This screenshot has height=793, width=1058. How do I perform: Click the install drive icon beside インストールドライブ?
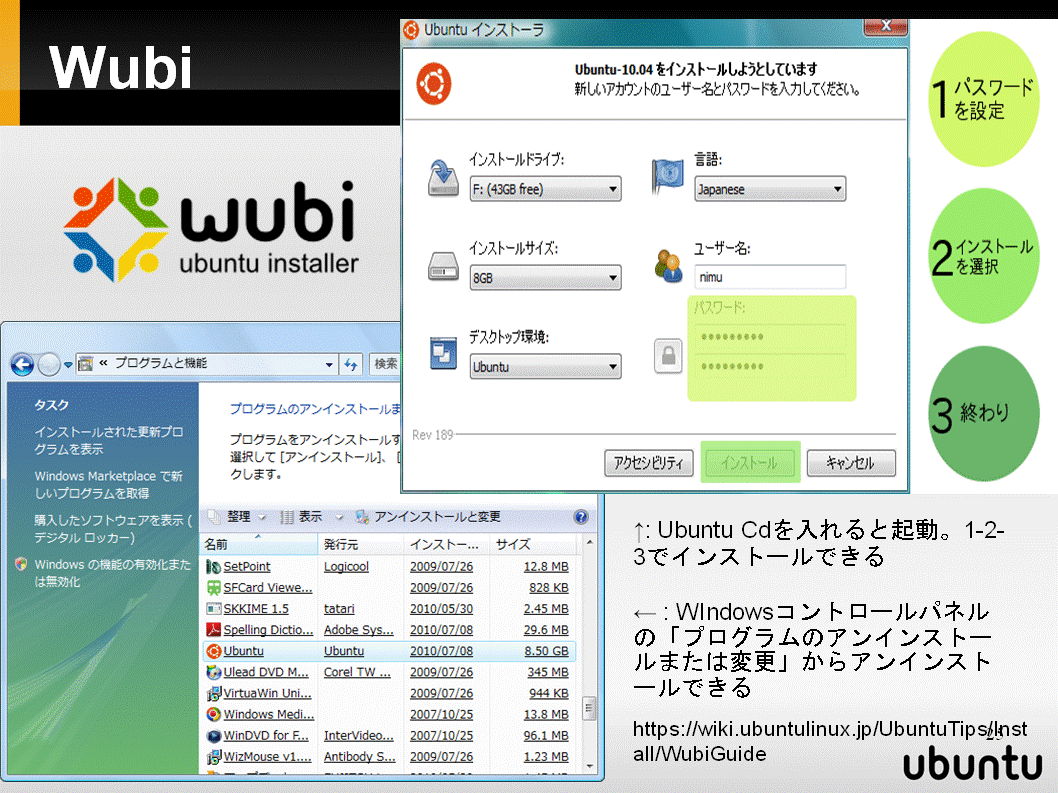pyautogui.click(x=443, y=177)
